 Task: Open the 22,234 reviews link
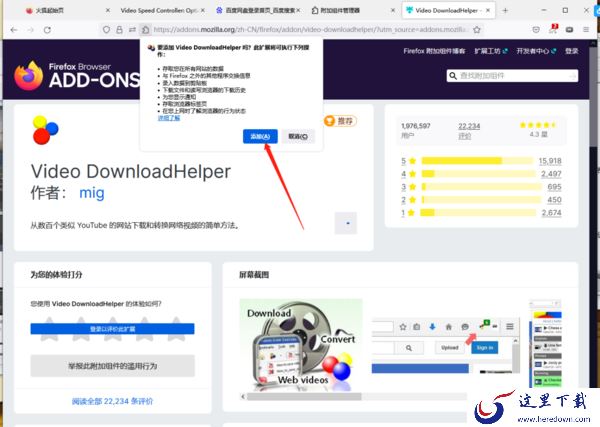pyautogui.click(x=469, y=126)
